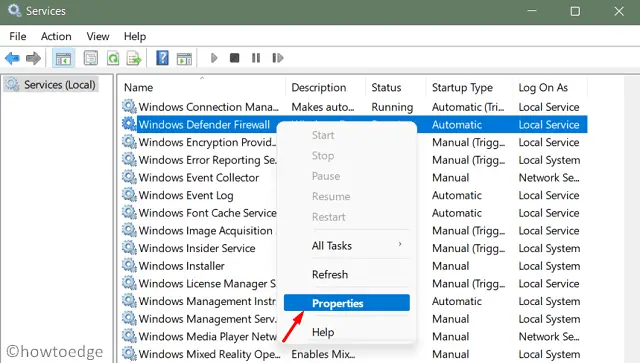Image resolution: width=640 pixels, height=363 pixels.
Task: Click the Running status of Connection Manager
Action: click(x=392, y=107)
